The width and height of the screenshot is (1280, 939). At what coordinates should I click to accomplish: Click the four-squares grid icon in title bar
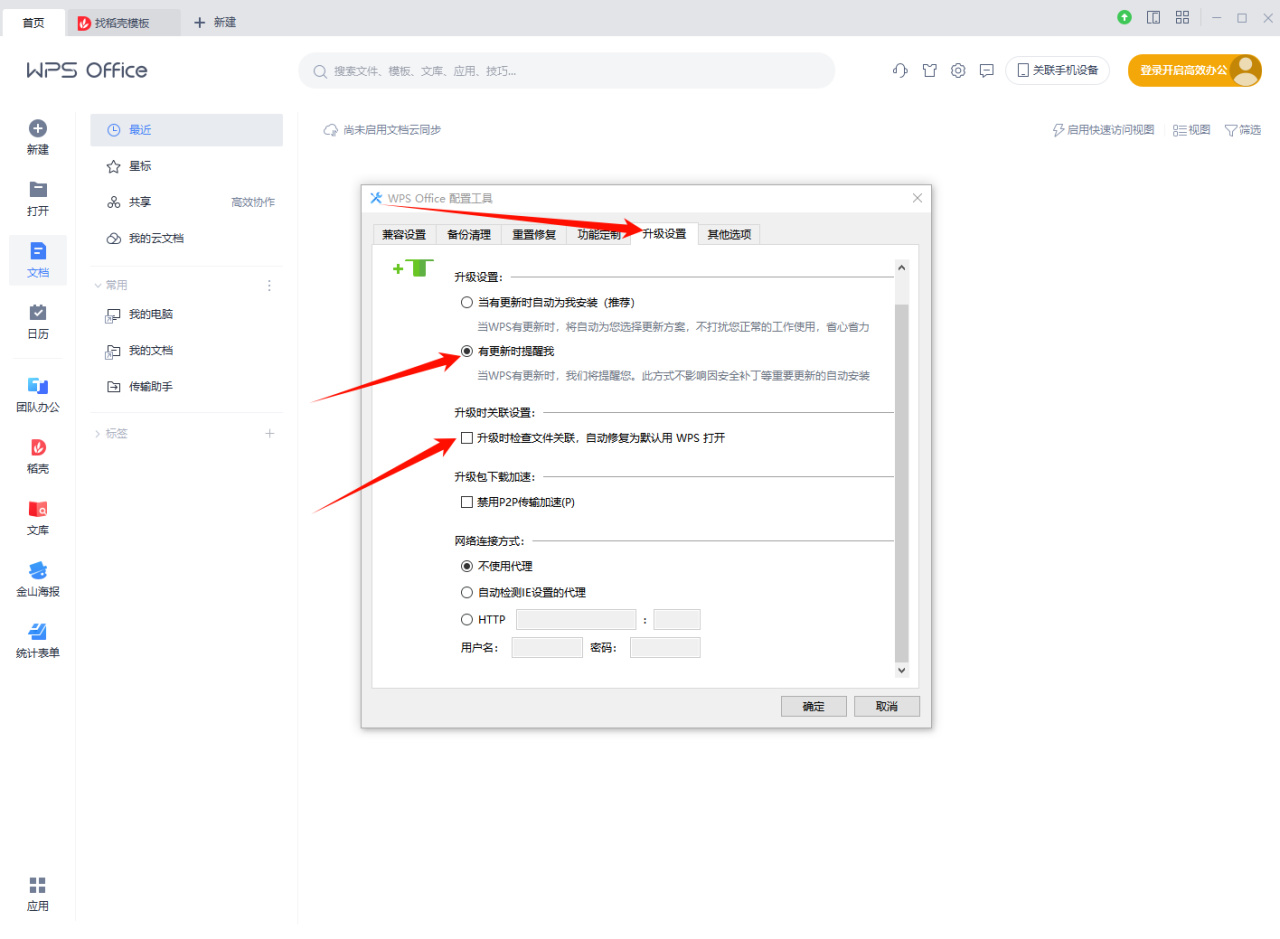1182,17
